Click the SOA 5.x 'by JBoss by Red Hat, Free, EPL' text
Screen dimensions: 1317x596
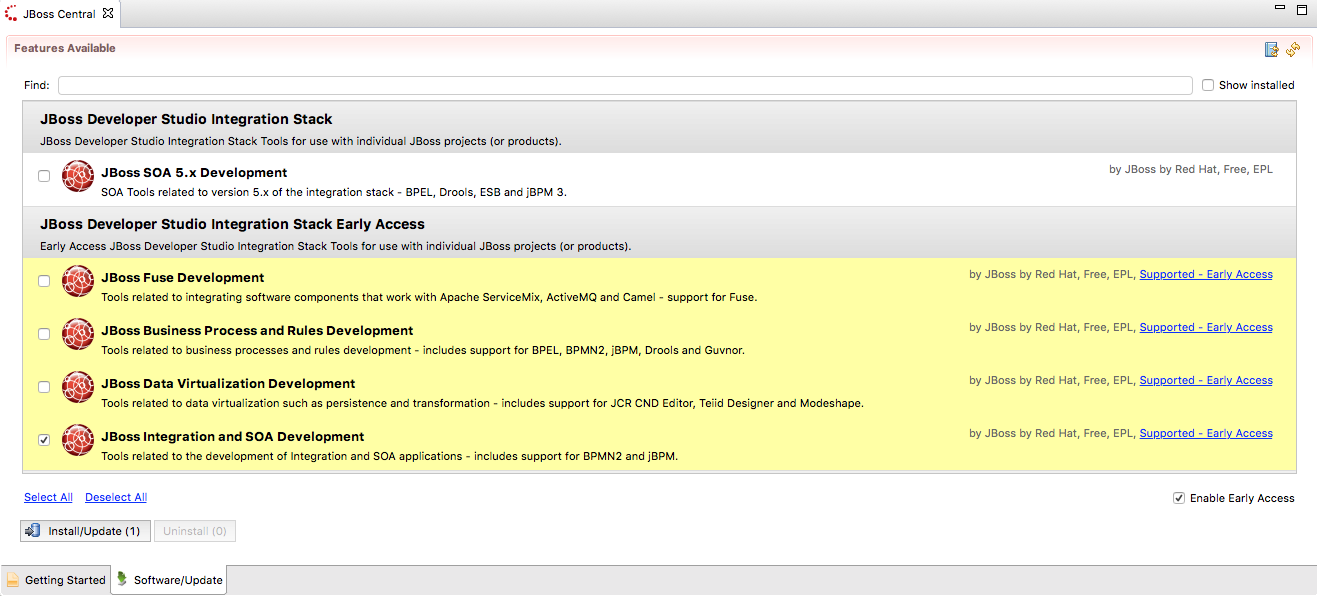[1191, 169]
